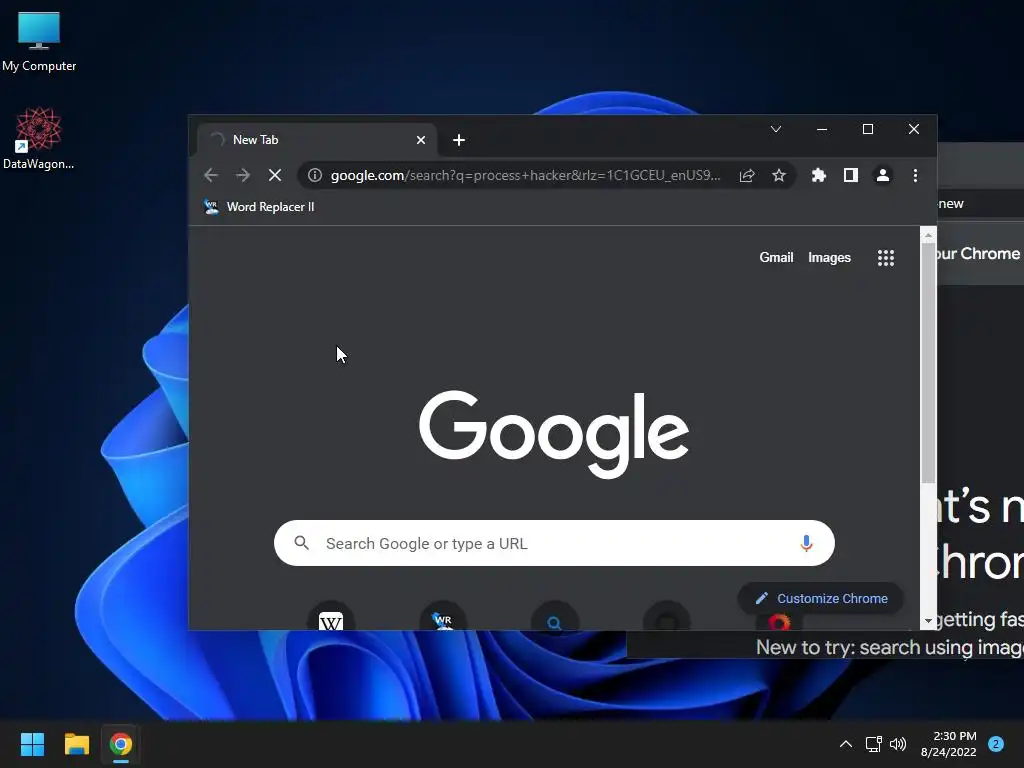Open Google apps grid
The height and width of the screenshot is (768, 1024).
[x=886, y=258]
